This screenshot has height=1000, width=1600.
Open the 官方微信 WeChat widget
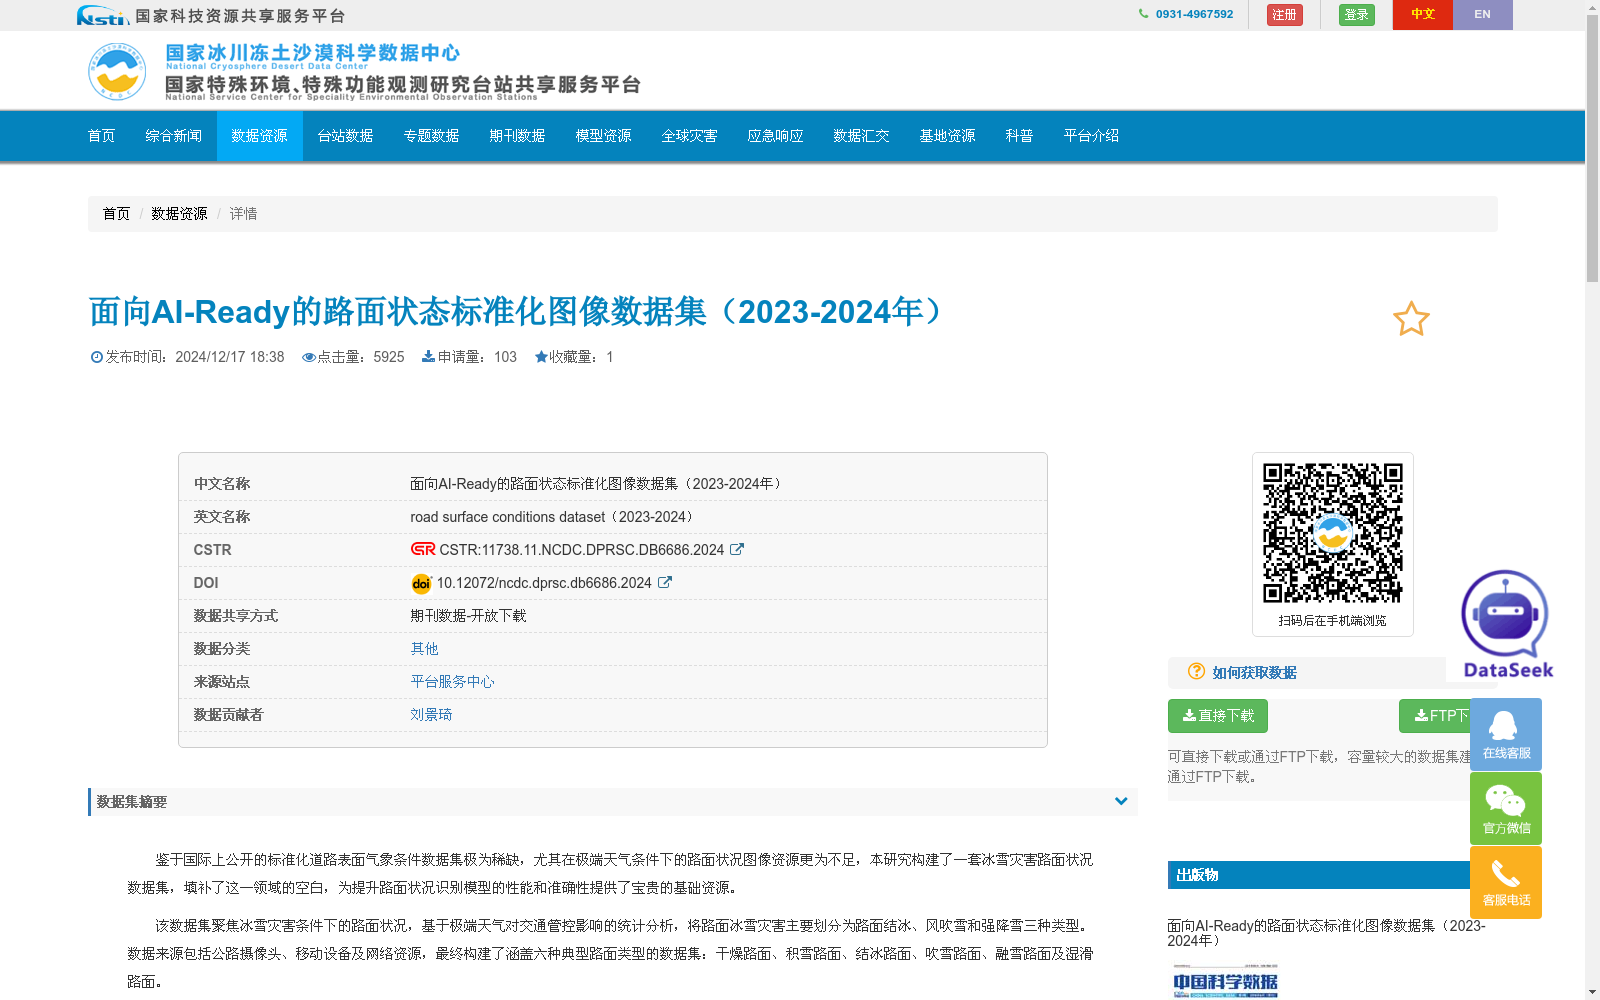(1506, 808)
